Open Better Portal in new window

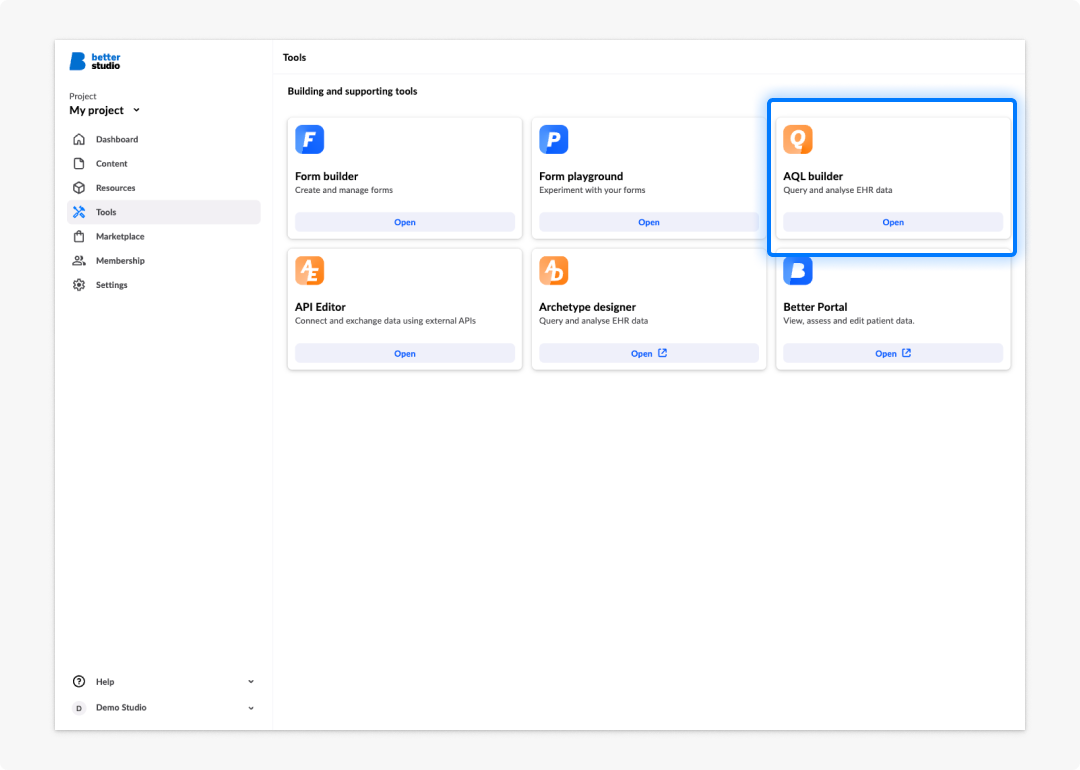click(x=893, y=353)
